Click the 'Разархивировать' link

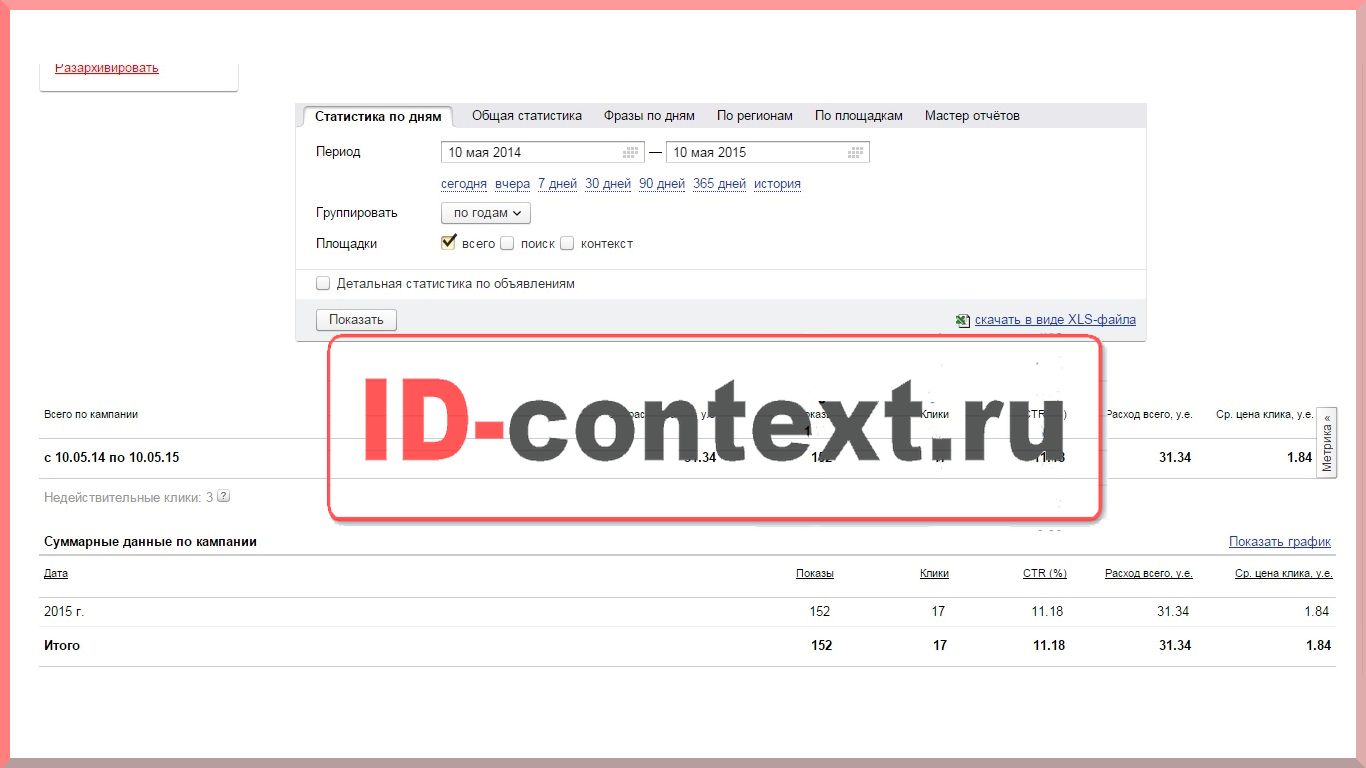point(107,68)
